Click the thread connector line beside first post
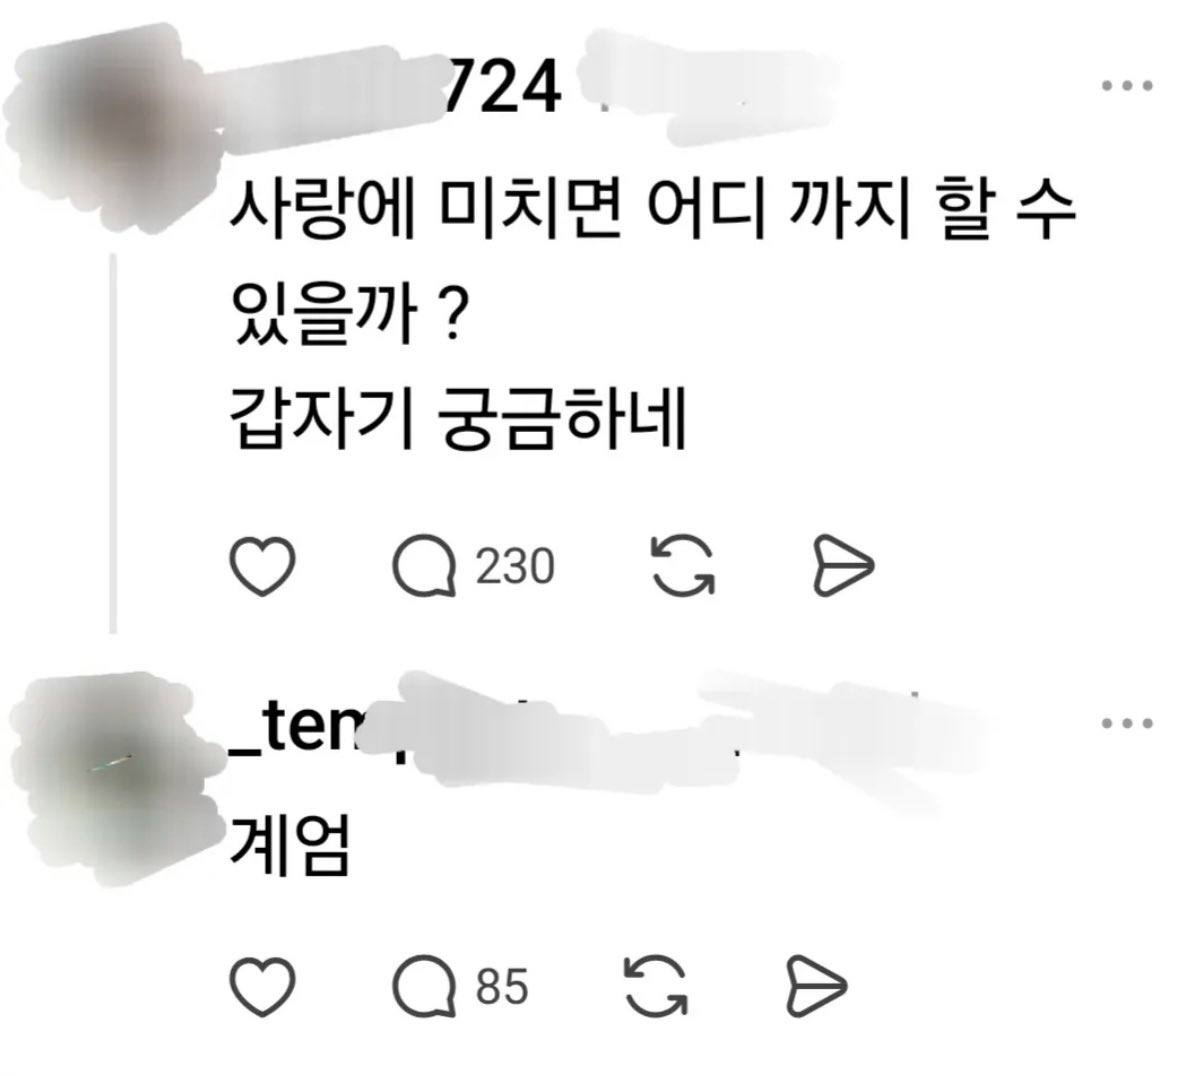The image size is (1178, 1076). pyautogui.click(x=113, y=443)
